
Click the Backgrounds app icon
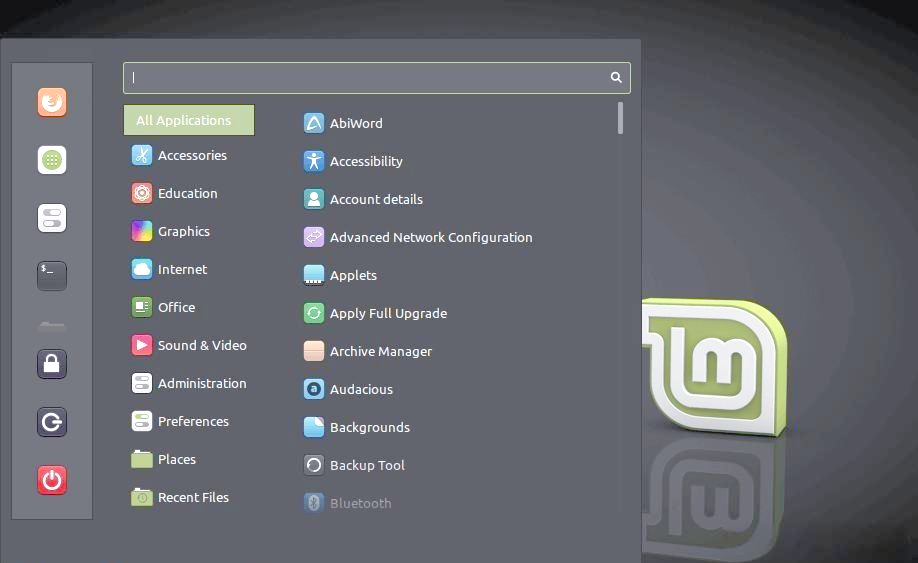(x=314, y=427)
